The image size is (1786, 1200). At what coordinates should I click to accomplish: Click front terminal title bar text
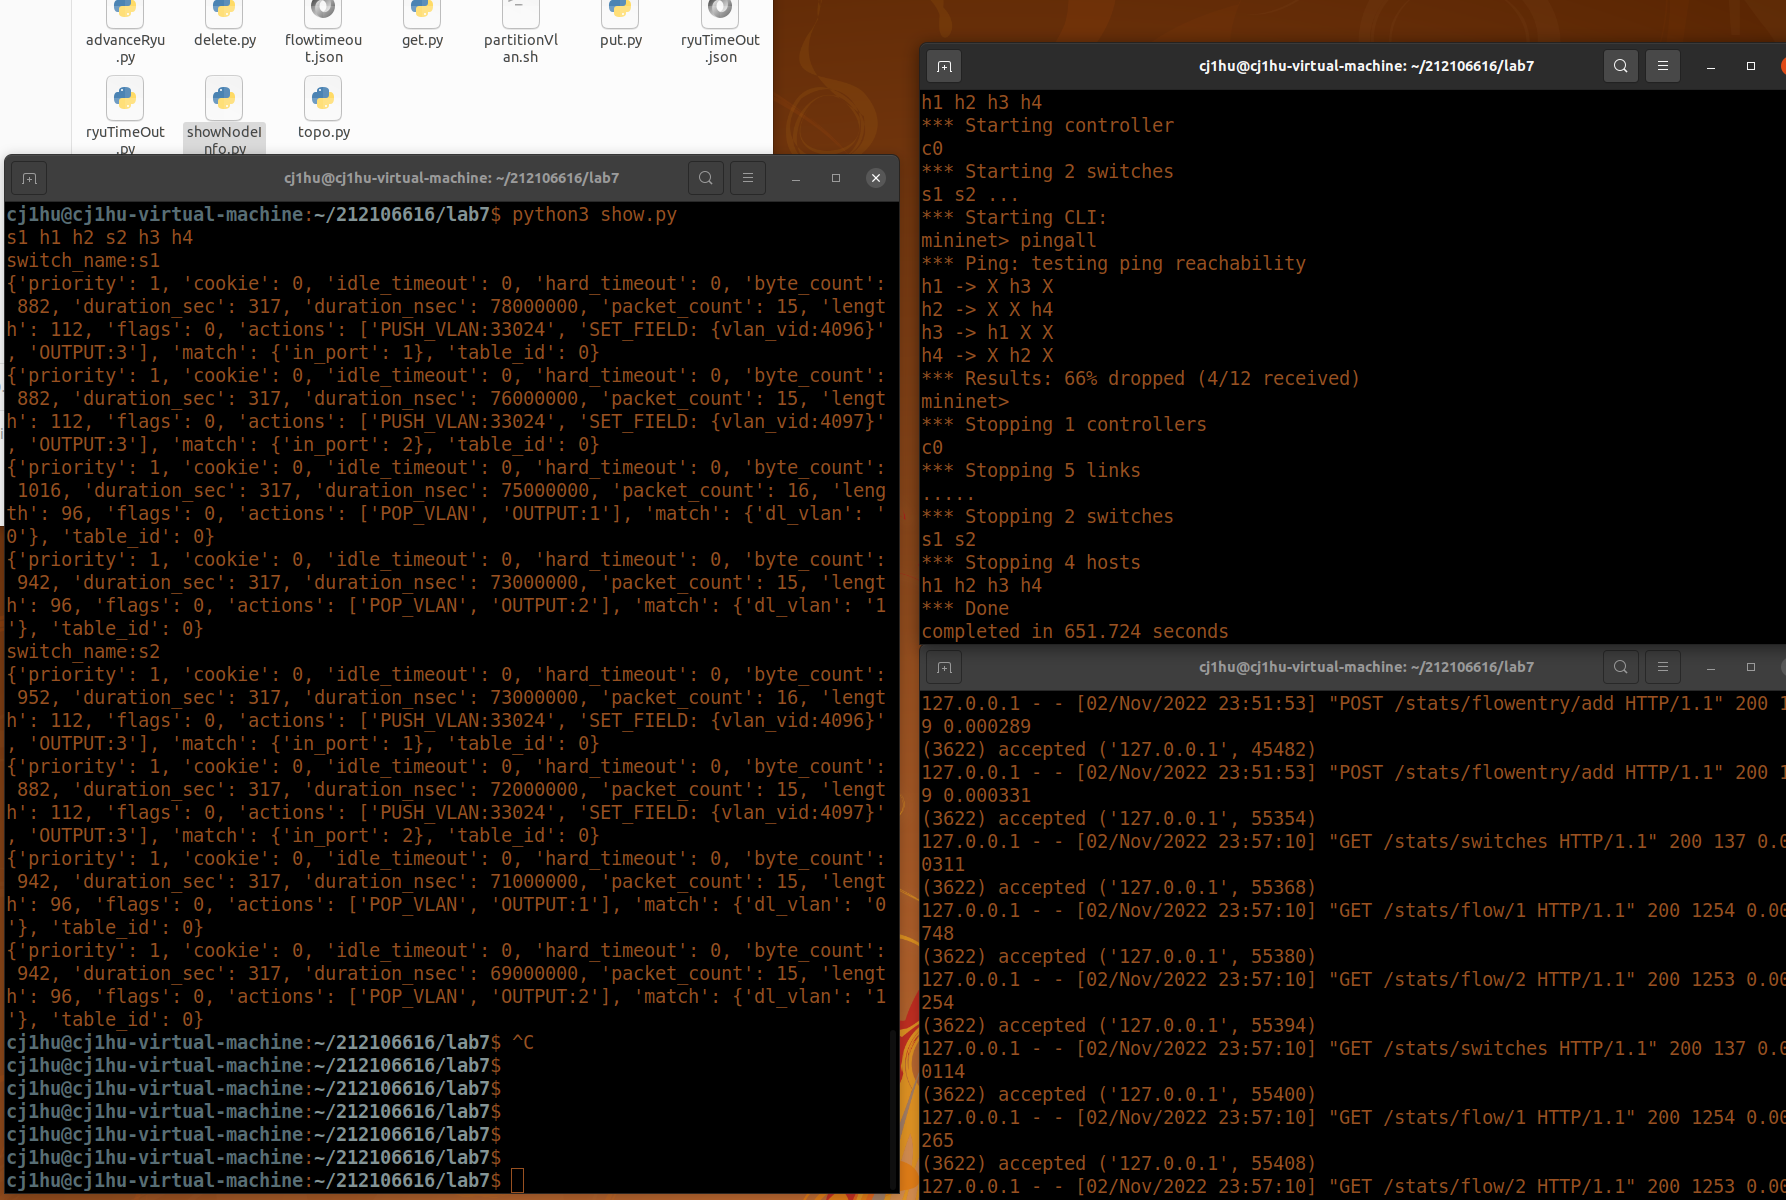452,178
